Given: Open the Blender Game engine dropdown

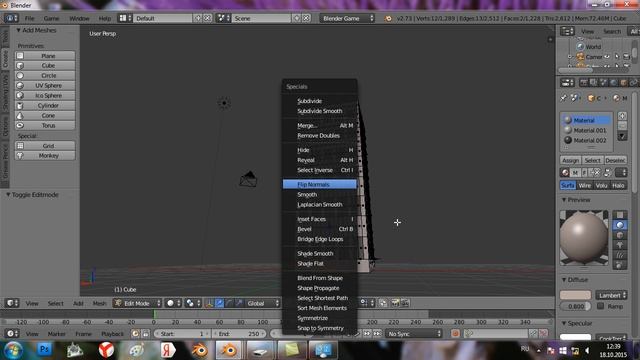Looking at the screenshot, I should pyautogui.click(x=347, y=18).
